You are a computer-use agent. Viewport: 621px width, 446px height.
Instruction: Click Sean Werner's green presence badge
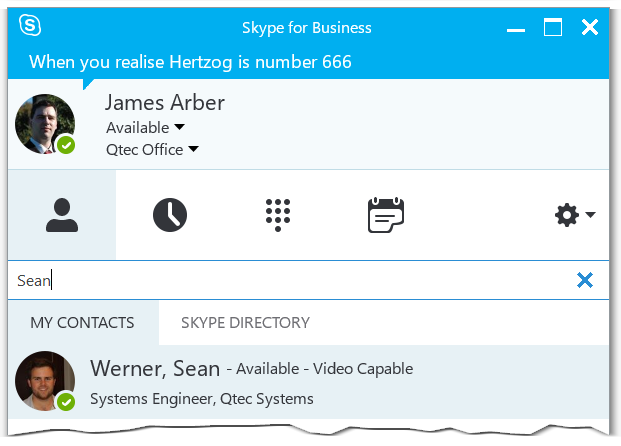click(x=66, y=402)
